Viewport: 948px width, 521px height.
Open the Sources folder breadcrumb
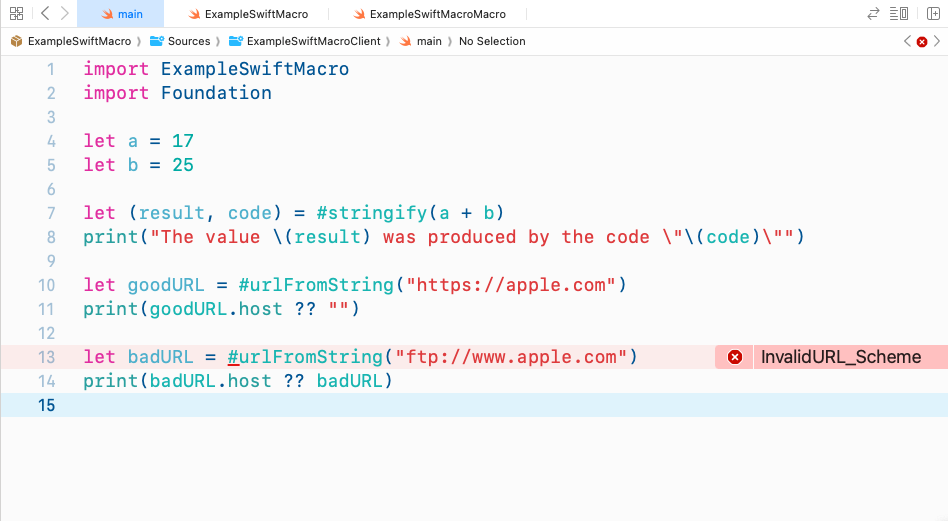[x=189, y=41]
